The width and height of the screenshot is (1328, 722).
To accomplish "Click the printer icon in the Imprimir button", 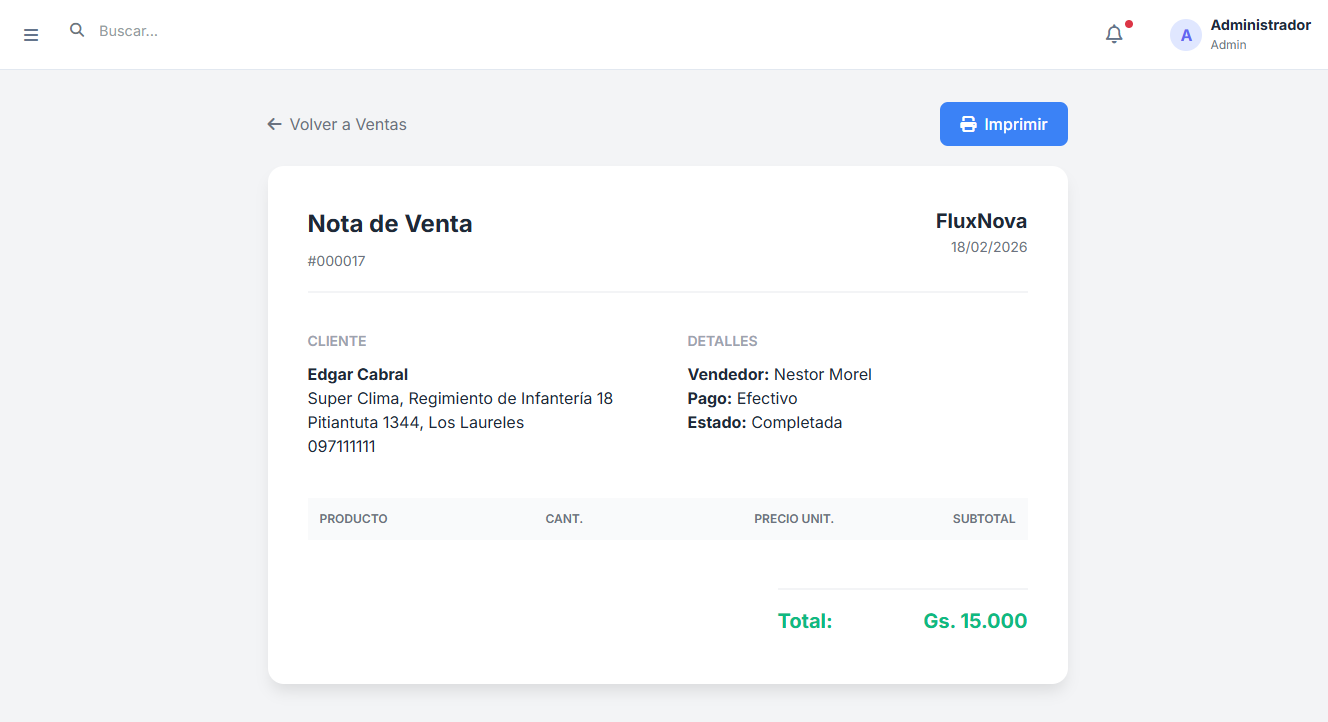I will coord(968,124).
